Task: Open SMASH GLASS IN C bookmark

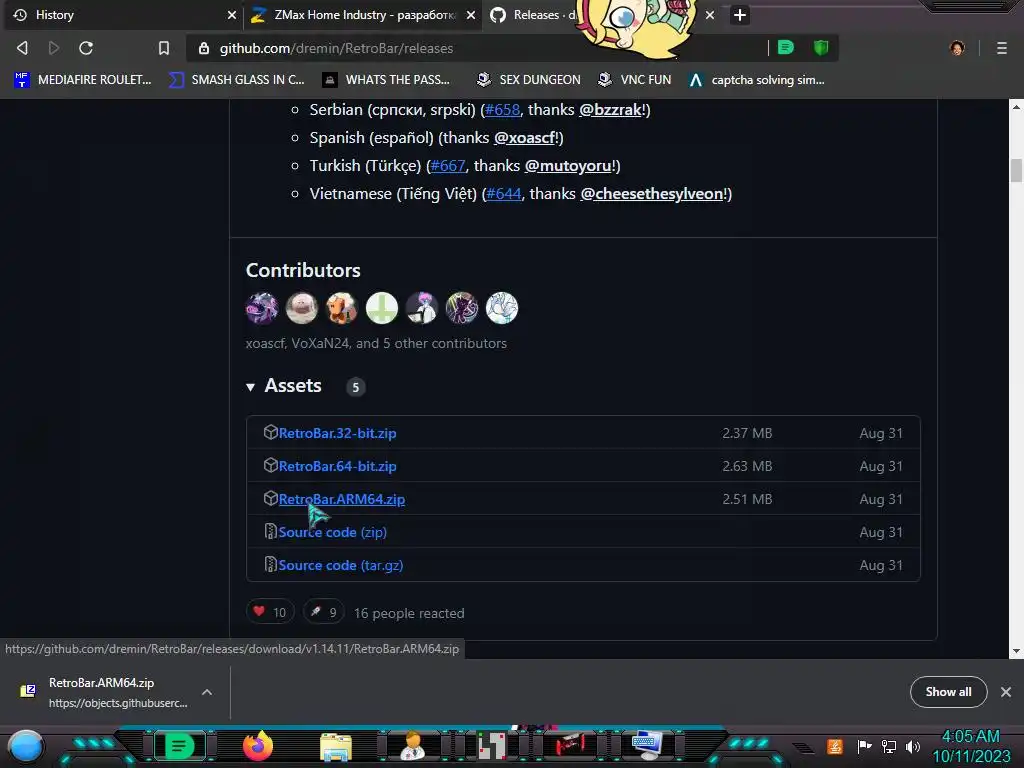Action: [237, 80]
